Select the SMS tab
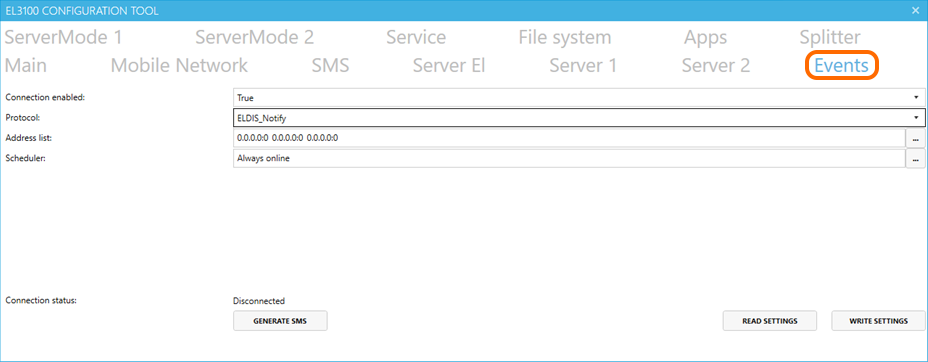The image size is (928, 362). click(x=330, y=65)
